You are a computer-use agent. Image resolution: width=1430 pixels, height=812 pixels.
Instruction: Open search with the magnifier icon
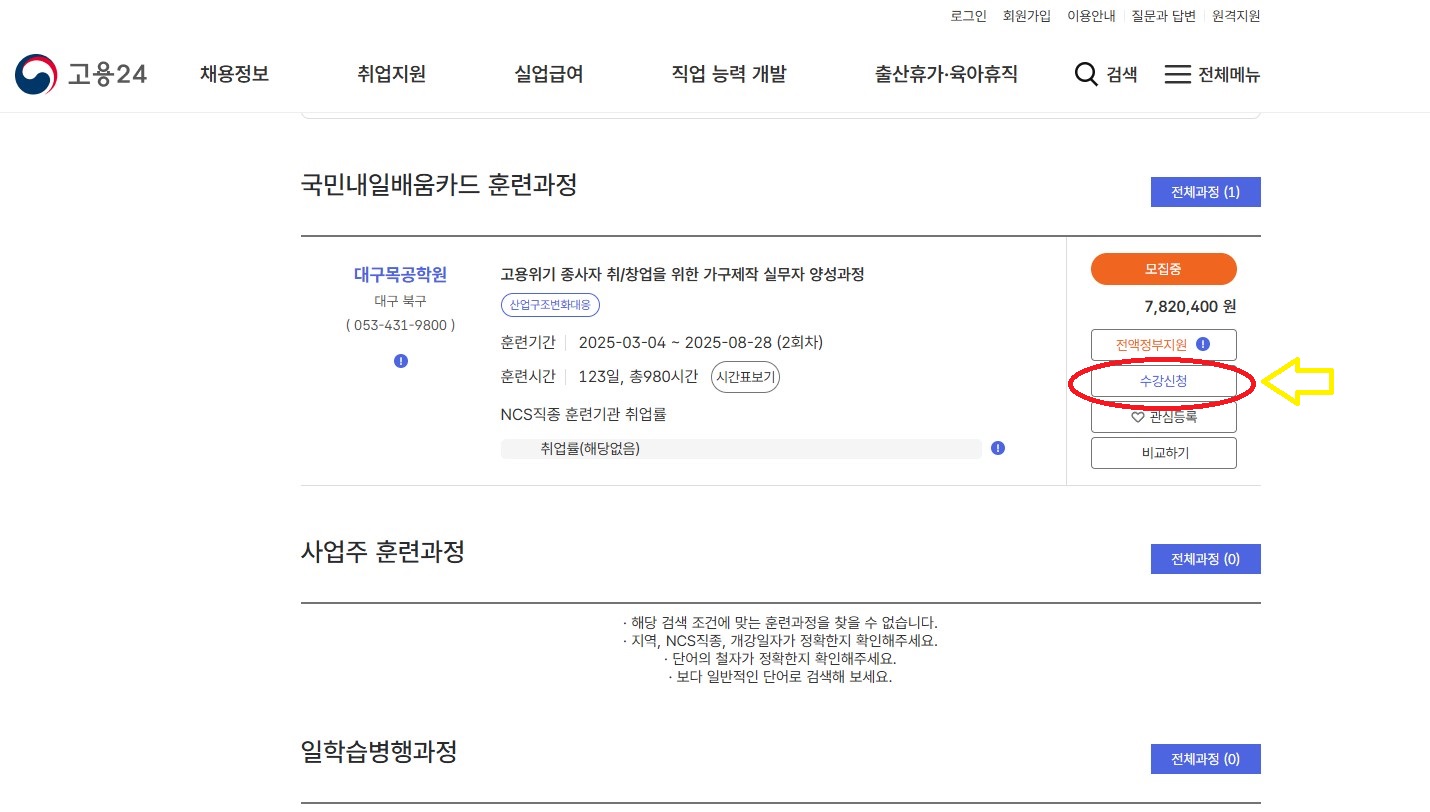click(1086, 75)
